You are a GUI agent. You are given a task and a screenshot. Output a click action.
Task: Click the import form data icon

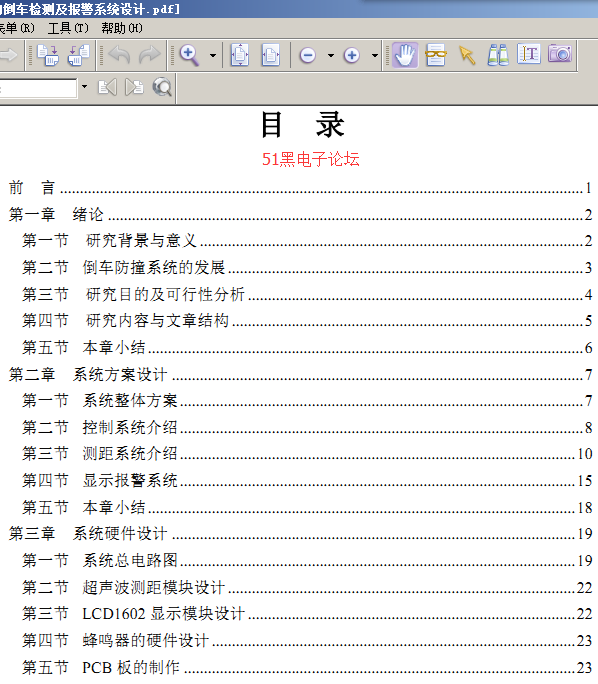(x=48, y=55)
